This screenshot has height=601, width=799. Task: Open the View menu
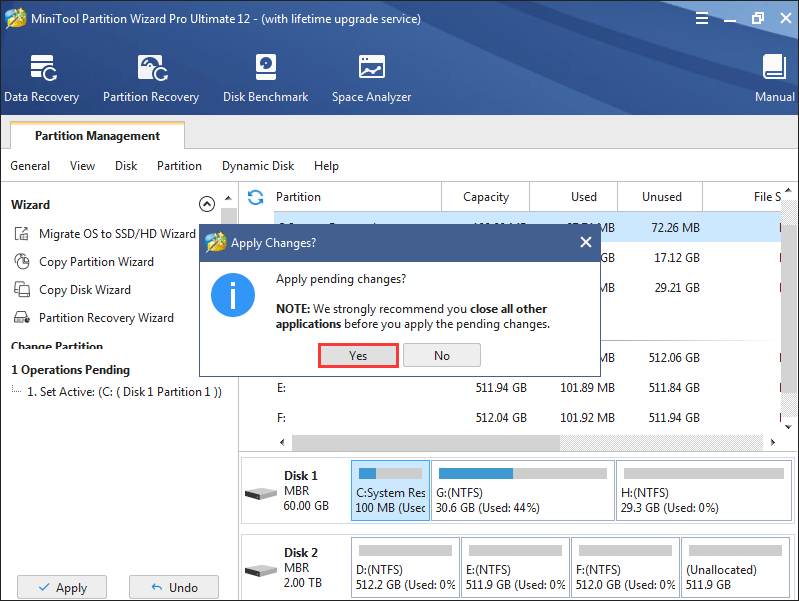click(82, 166)
